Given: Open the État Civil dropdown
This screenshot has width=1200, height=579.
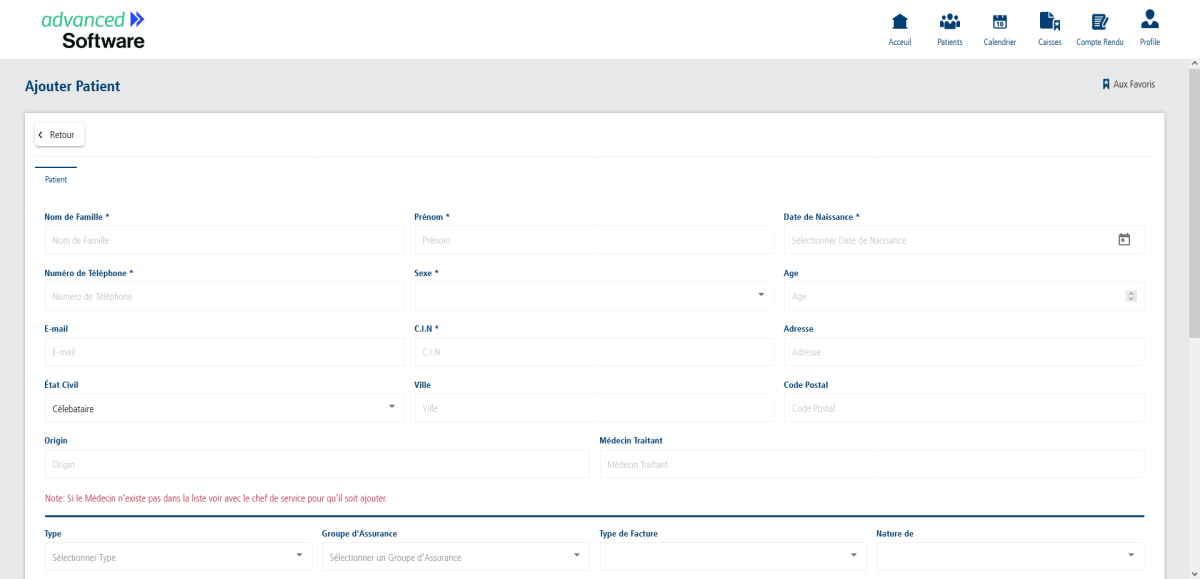Looking at the screenshot, I should coord(391,407).
